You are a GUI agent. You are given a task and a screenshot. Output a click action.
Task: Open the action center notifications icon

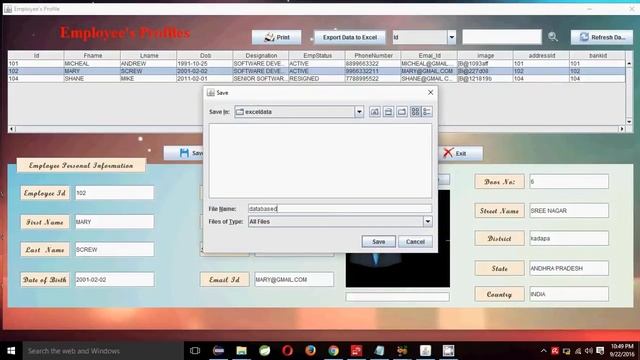[600, 351]
